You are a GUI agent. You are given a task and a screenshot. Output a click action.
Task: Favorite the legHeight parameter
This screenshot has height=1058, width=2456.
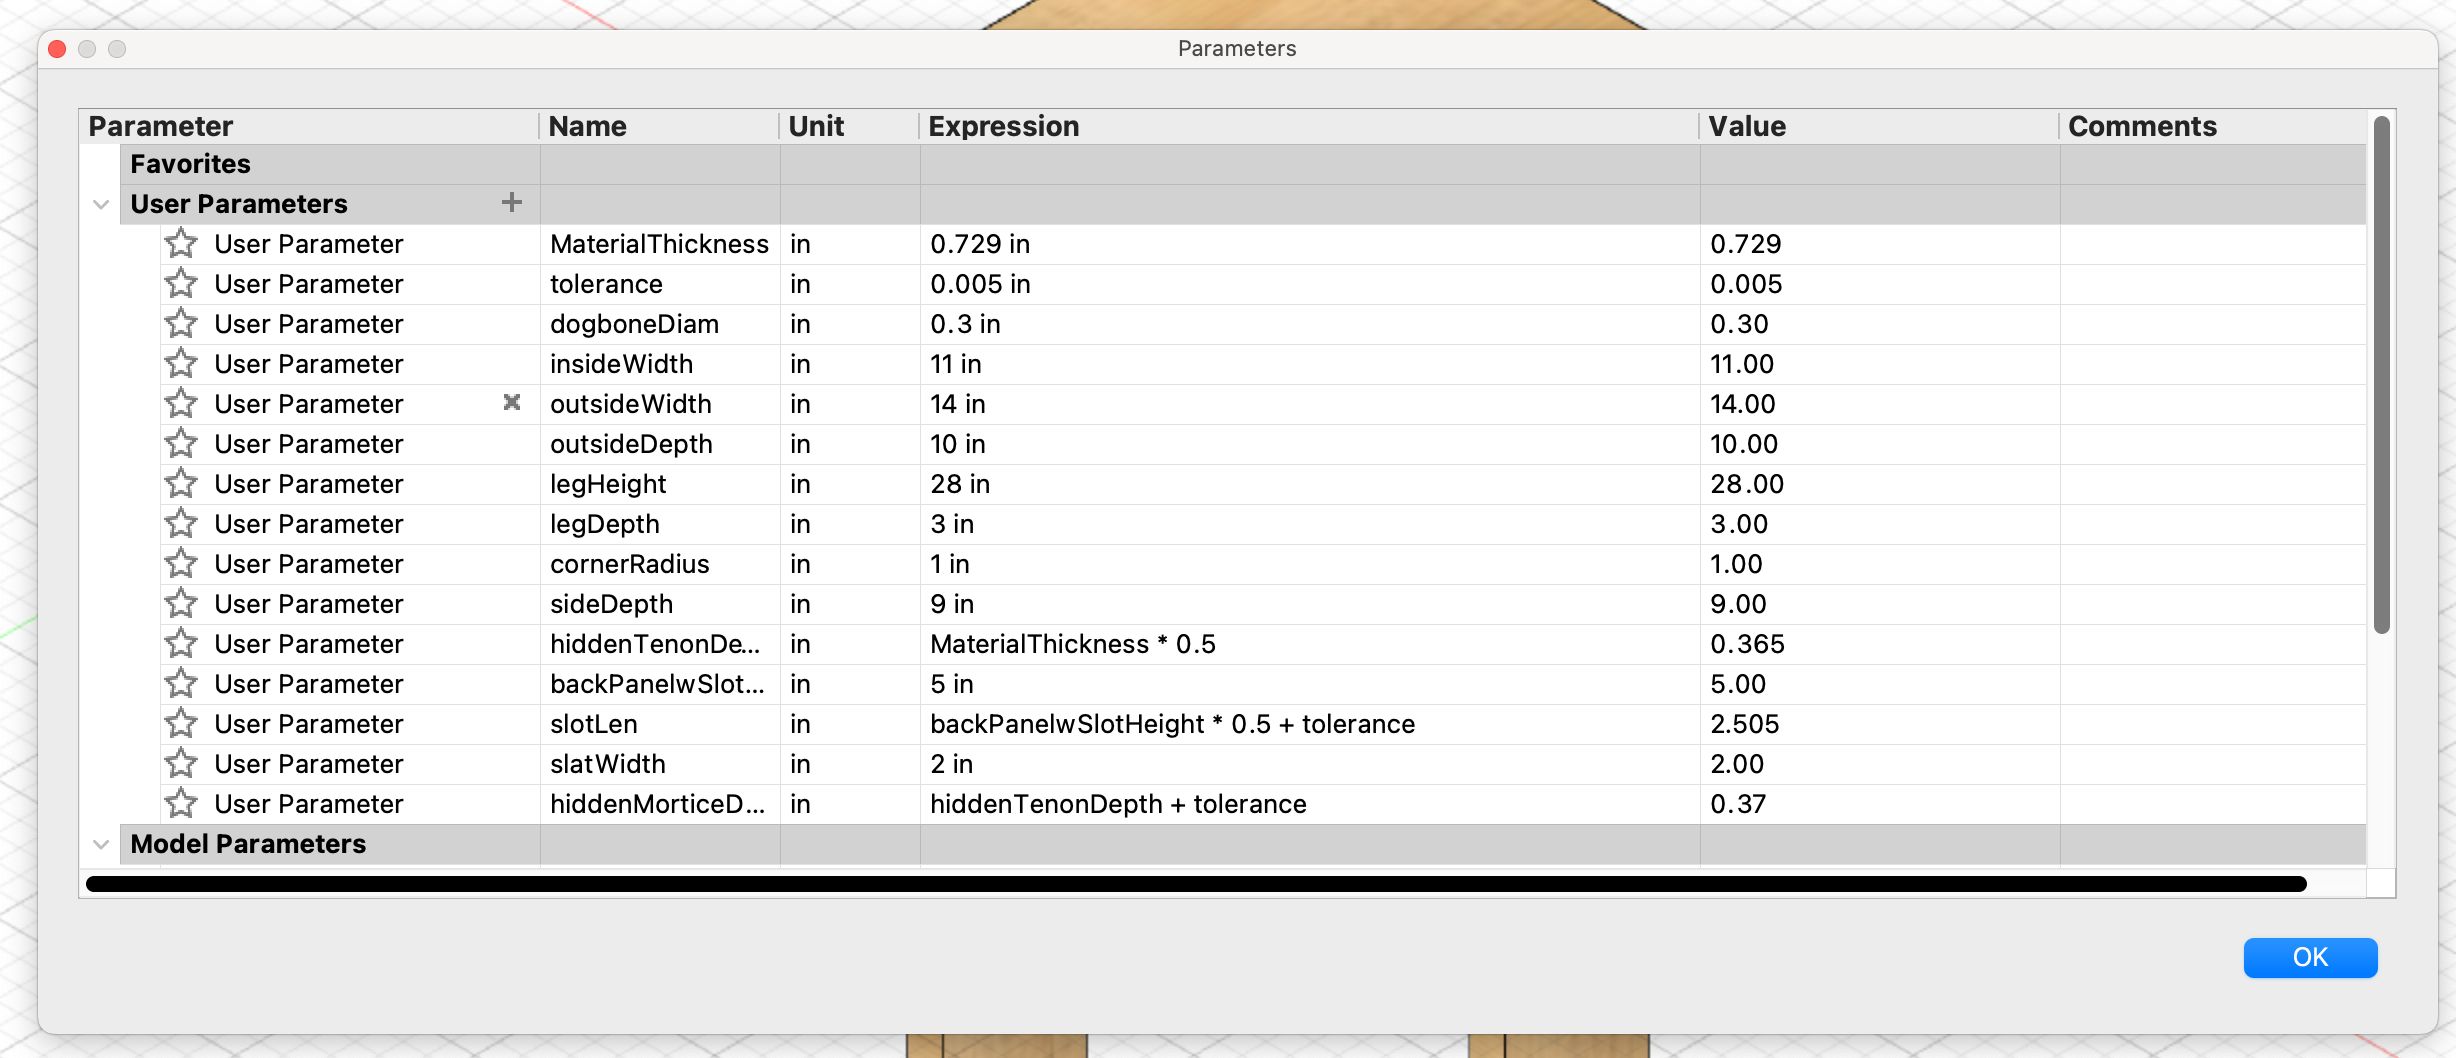[x=181, y=483]
